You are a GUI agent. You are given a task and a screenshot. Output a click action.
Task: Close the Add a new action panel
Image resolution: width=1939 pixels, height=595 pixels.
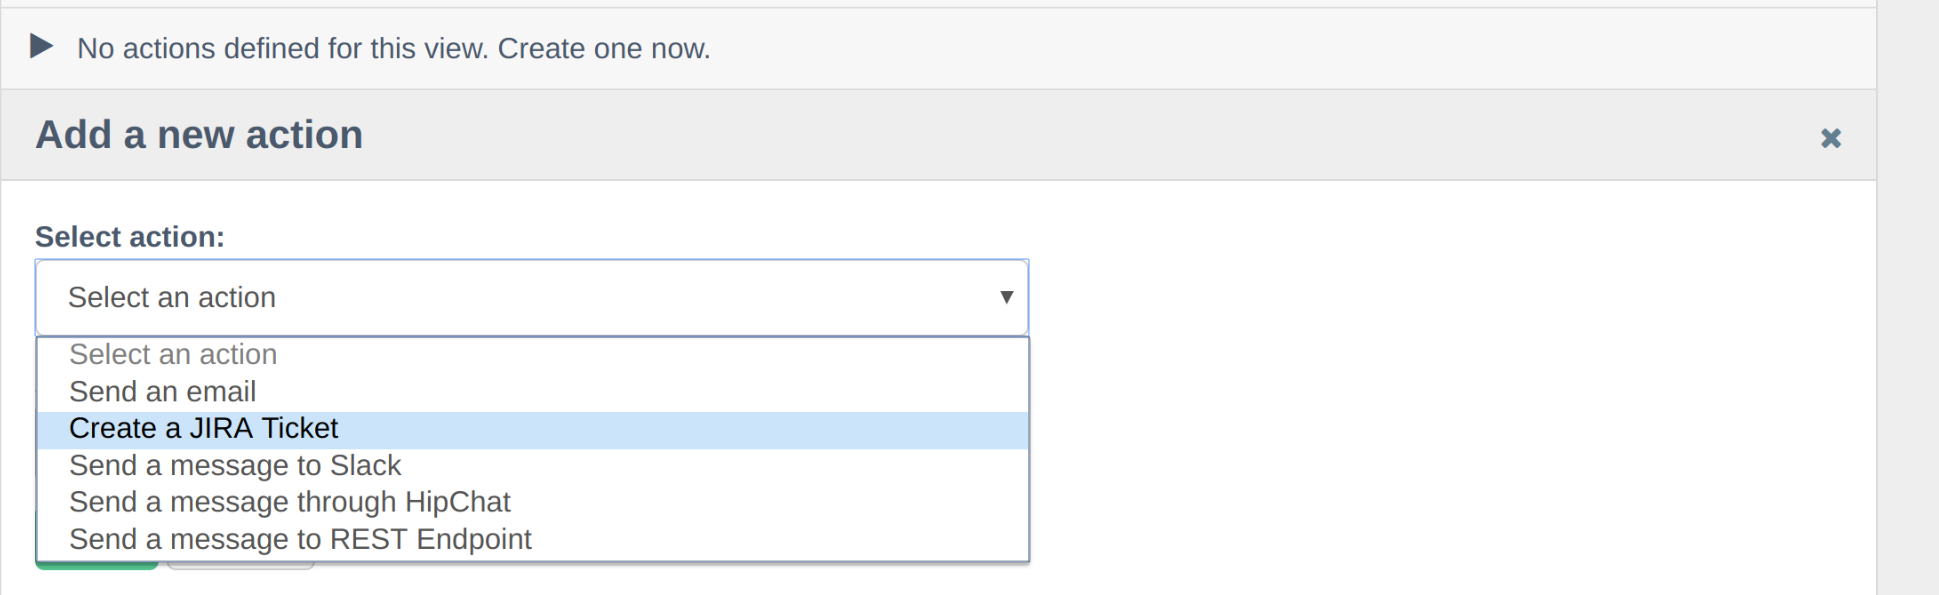click(1830, 138)
